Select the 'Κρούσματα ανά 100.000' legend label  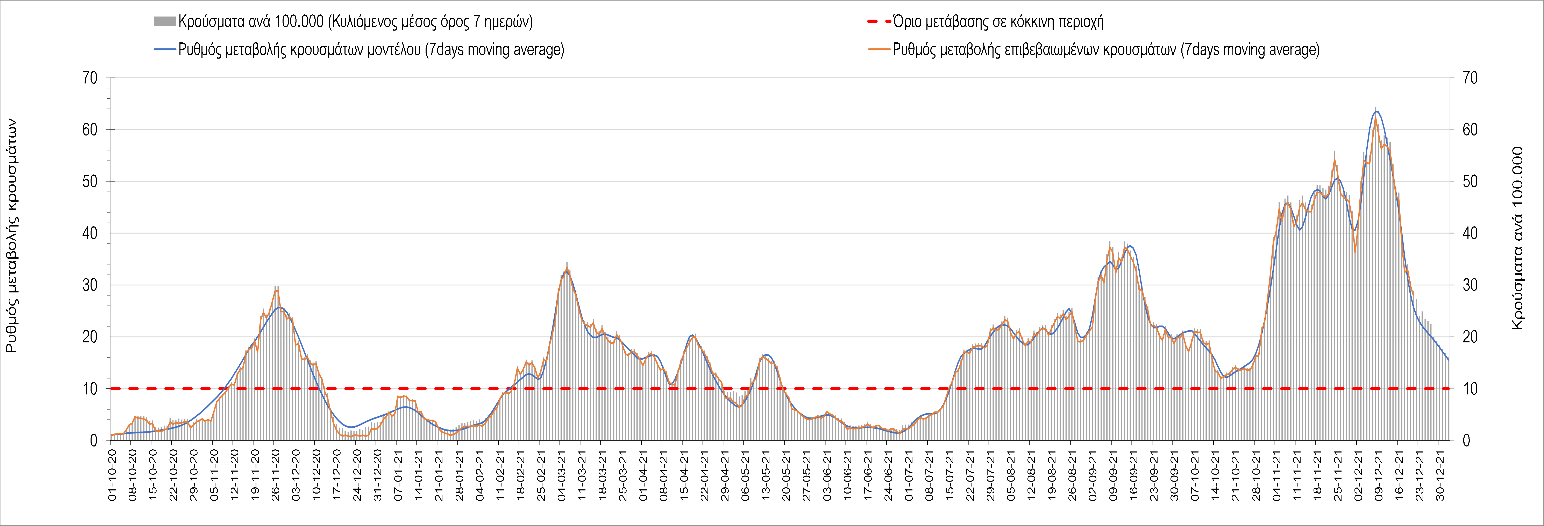355,21
